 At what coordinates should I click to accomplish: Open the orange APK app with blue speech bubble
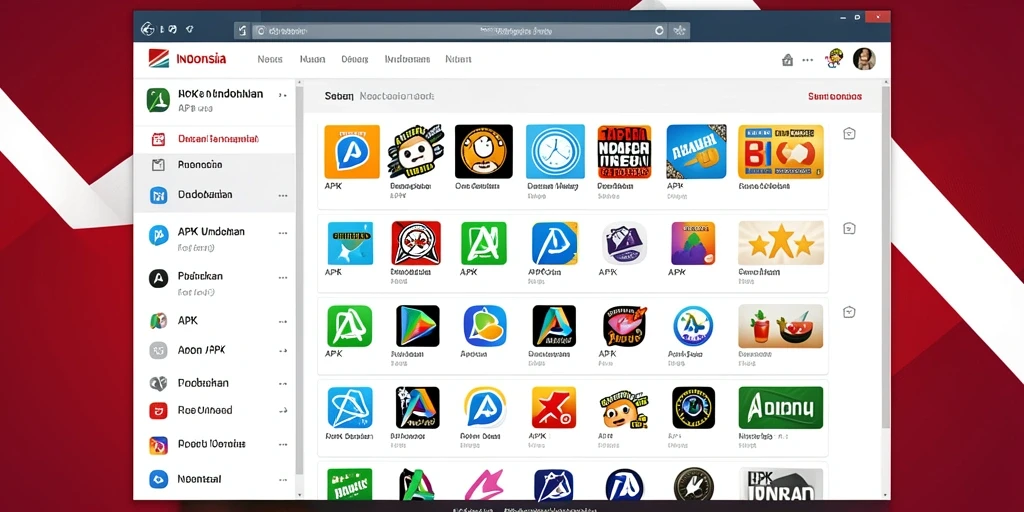click(x=352, y=152)
